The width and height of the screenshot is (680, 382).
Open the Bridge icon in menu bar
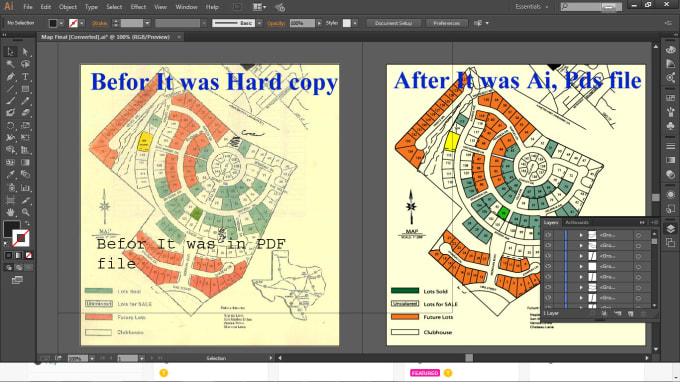coord(237,7)
